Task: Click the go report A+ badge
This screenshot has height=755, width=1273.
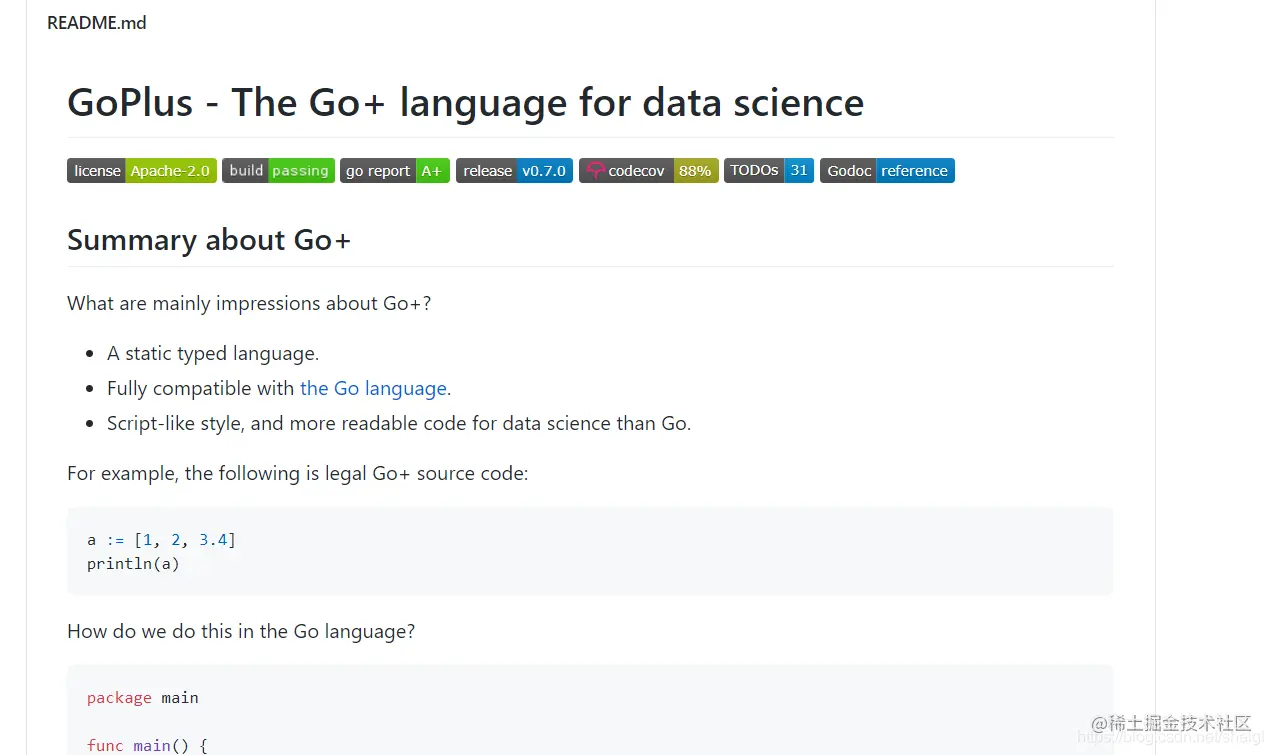Action: (x=395, y=171)
